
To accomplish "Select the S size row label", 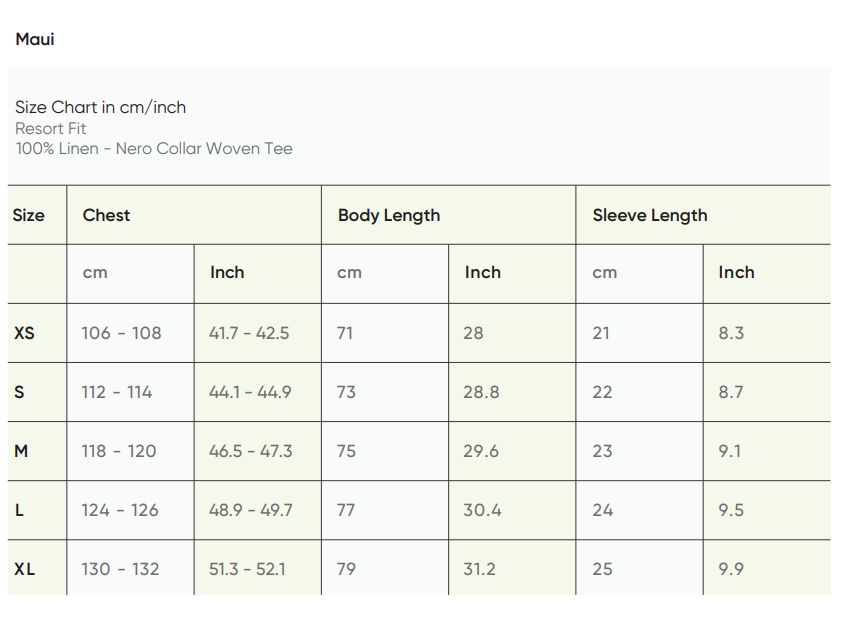I will tap(19, 392).
